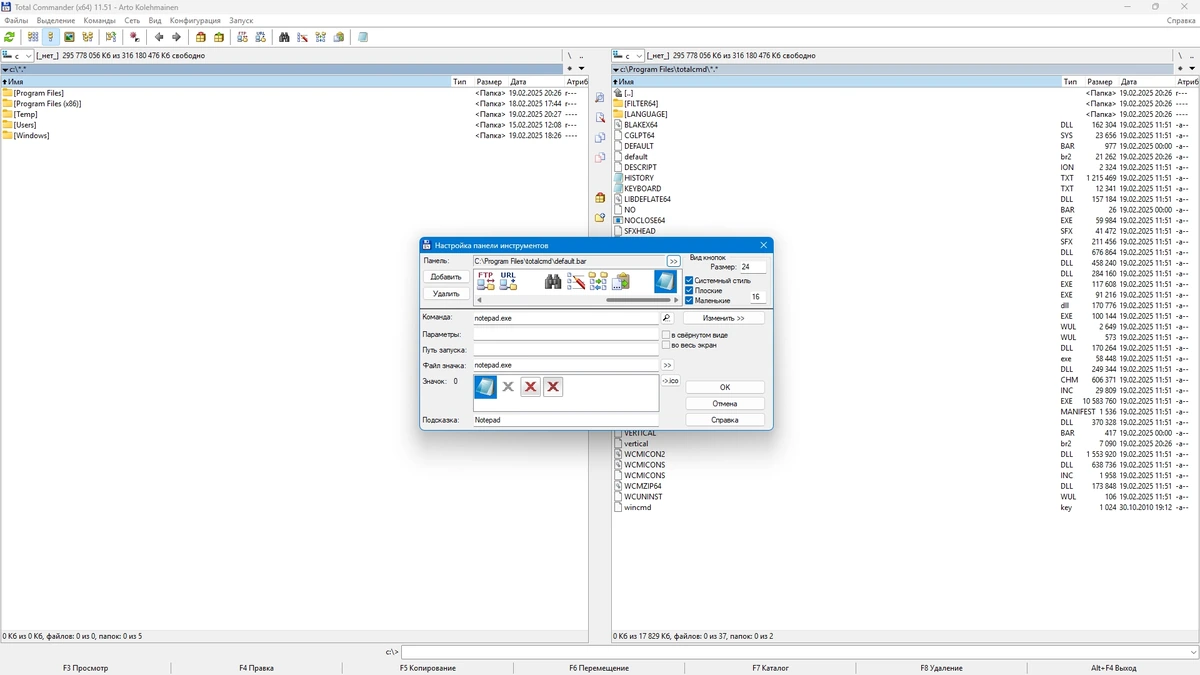
Task: Click the copy files icon in vertical bar
Action: click(x=600, y=137)
